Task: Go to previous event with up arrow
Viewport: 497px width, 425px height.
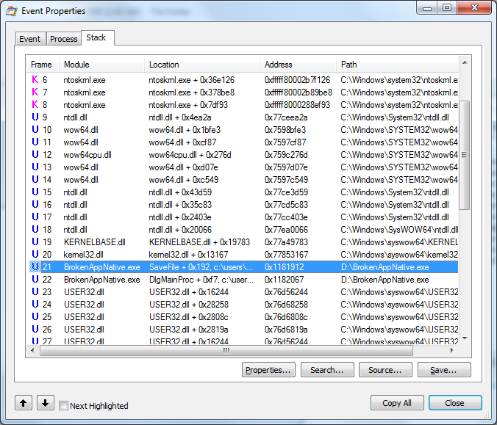Action: 23,403
